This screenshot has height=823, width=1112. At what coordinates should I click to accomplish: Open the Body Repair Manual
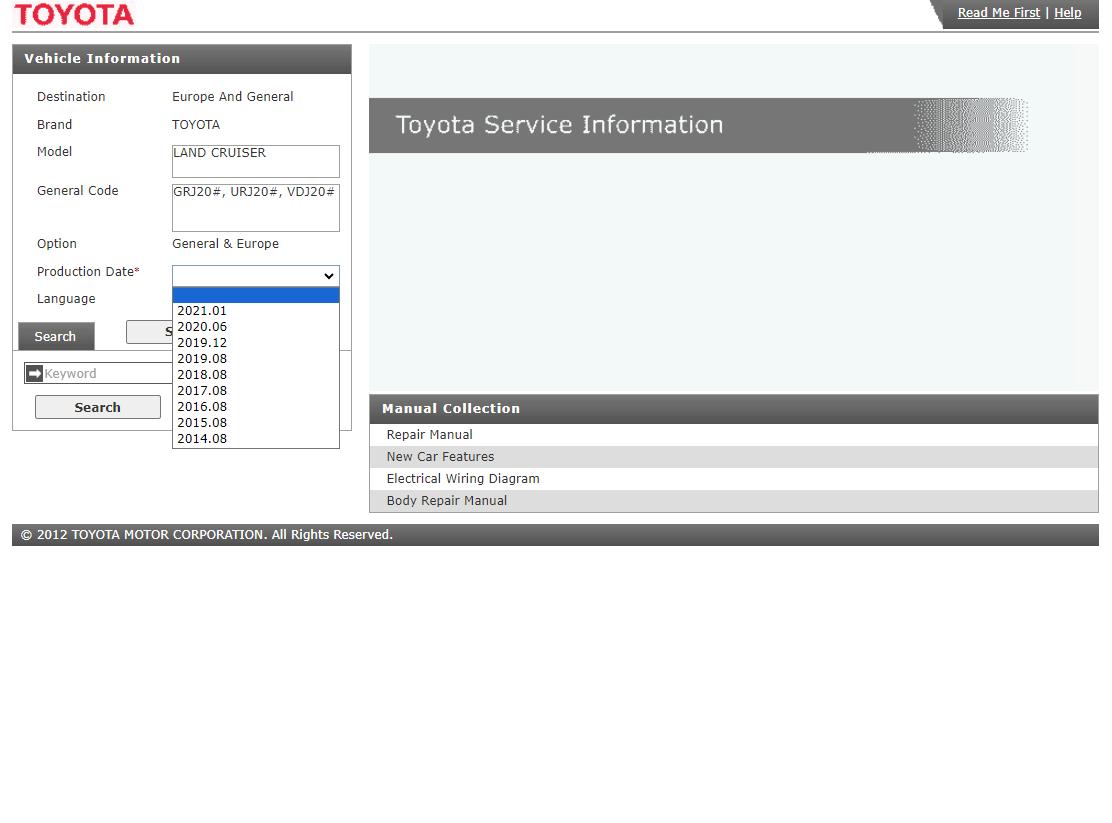point(733,501)
